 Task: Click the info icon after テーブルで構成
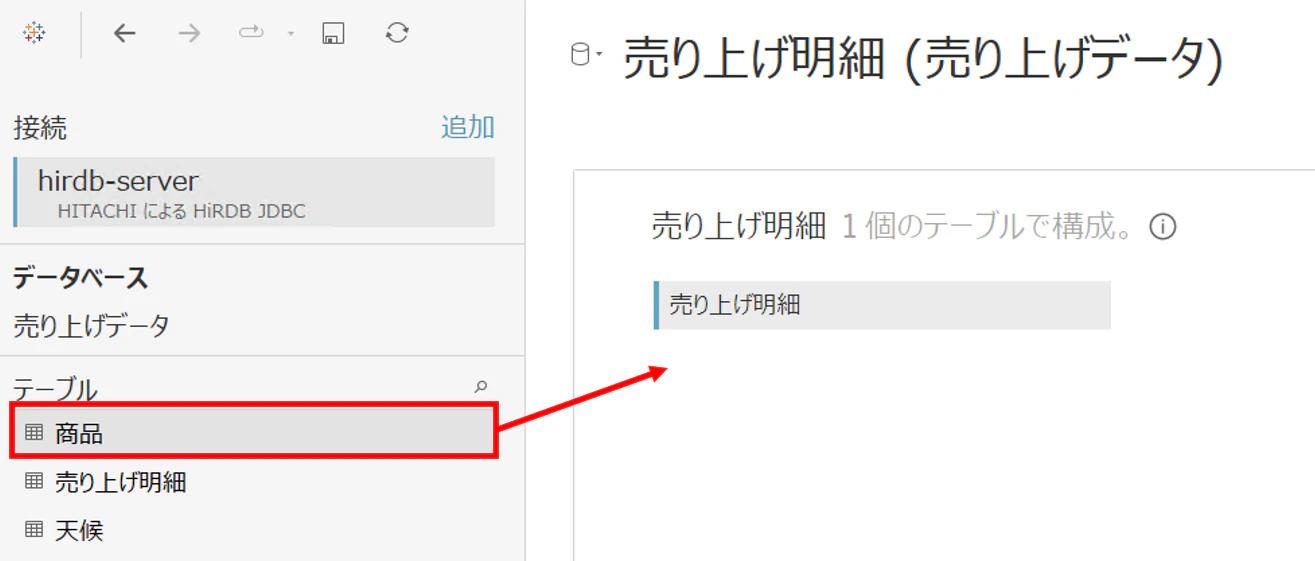click(x=1162, y=227)
